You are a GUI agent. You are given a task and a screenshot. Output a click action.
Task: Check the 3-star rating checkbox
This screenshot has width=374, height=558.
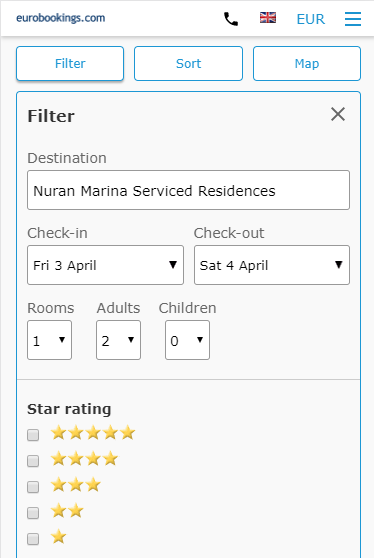pos(33,486)
